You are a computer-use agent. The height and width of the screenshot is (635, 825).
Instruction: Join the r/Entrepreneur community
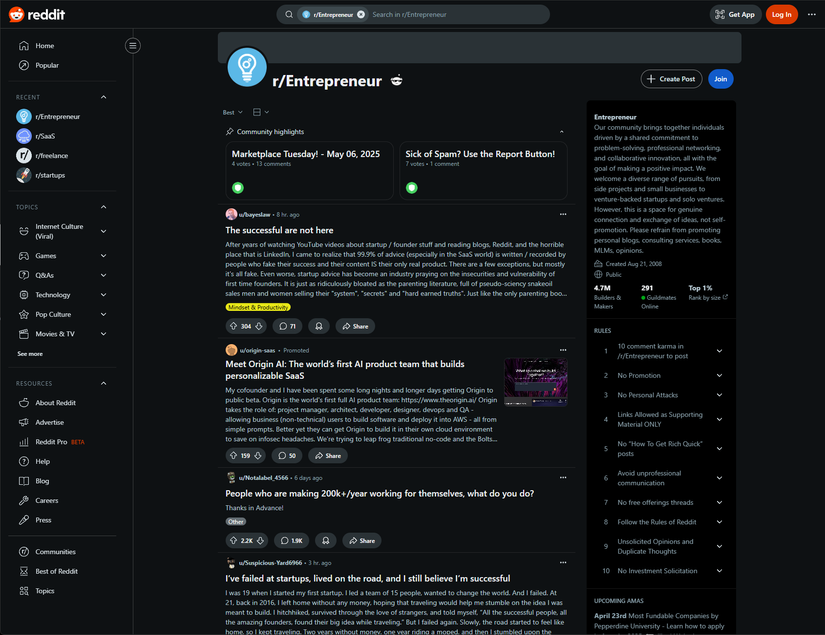720,79
